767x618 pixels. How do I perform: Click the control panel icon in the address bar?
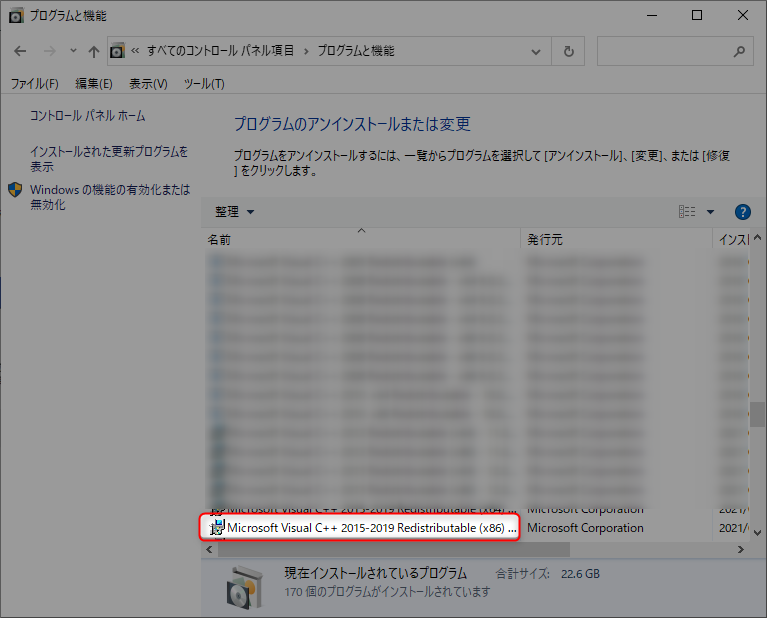pos(117,51)
